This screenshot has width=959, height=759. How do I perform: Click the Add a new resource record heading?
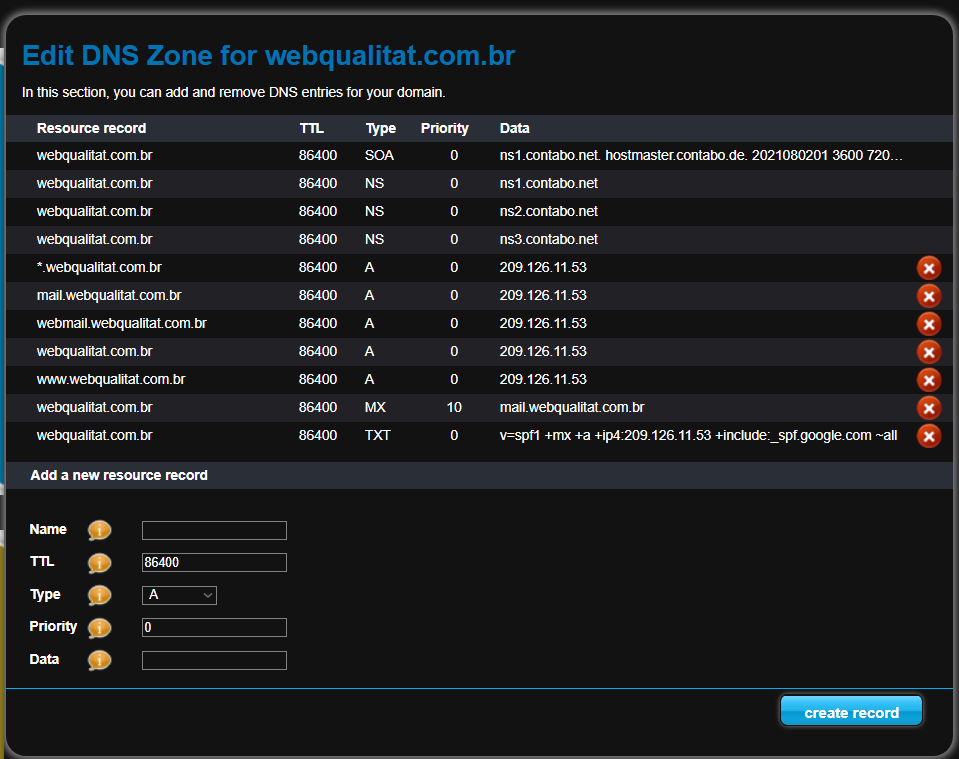click(119, 476)
